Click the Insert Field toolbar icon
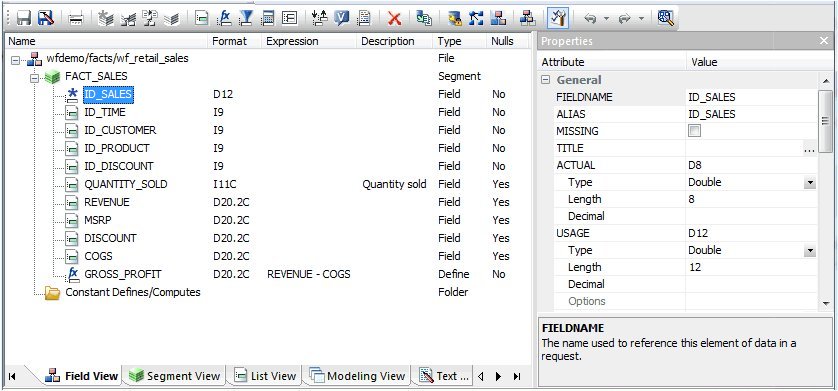Screen dimensions: 838x391 [x=201, y=19]
